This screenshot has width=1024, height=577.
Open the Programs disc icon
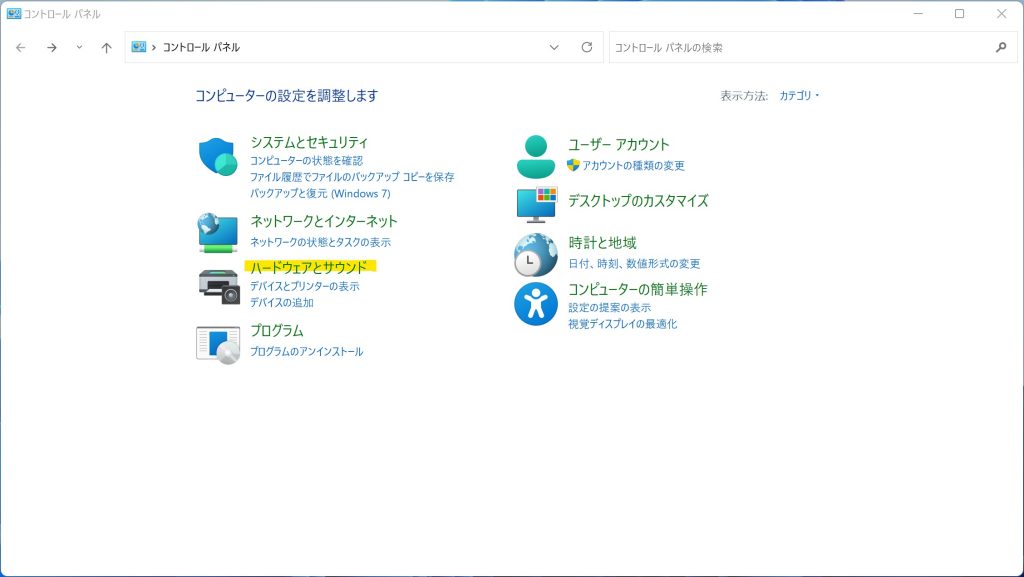coord(218,344)
